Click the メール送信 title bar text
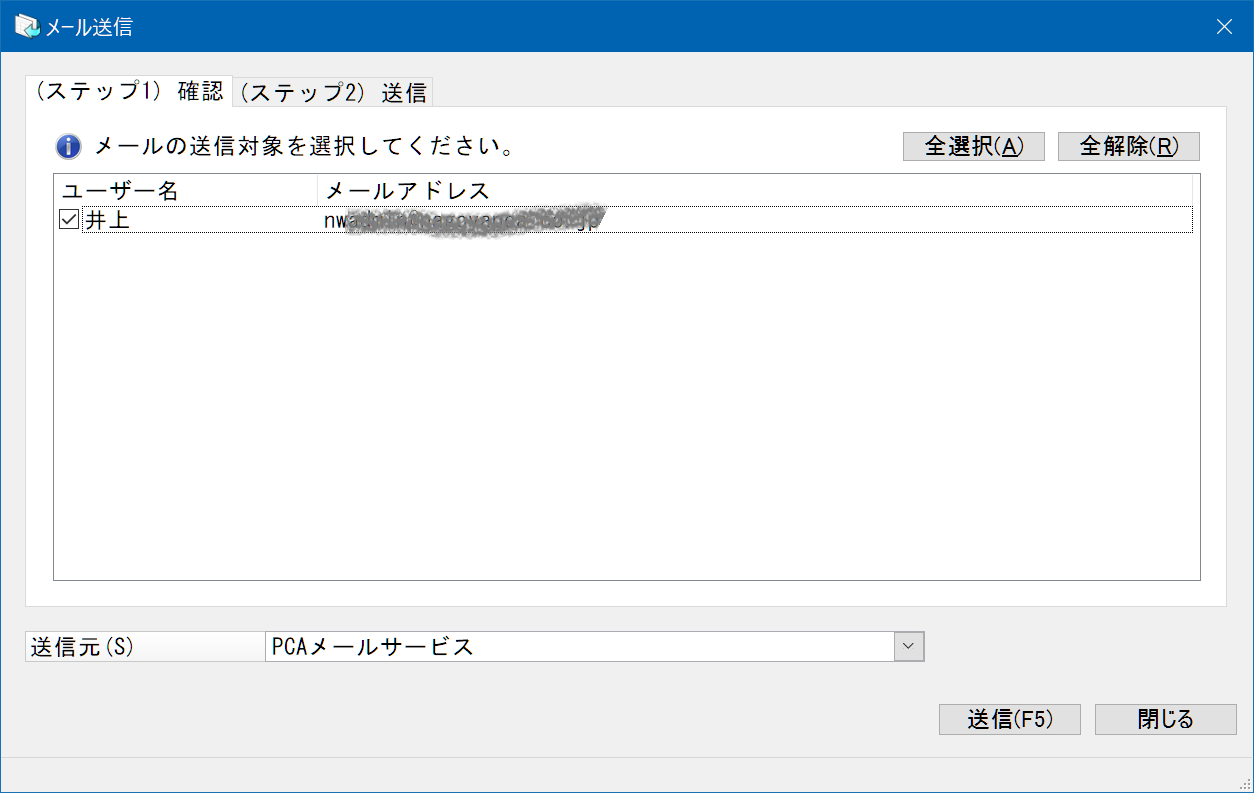 pyautogui.click(x=89, y=27)
